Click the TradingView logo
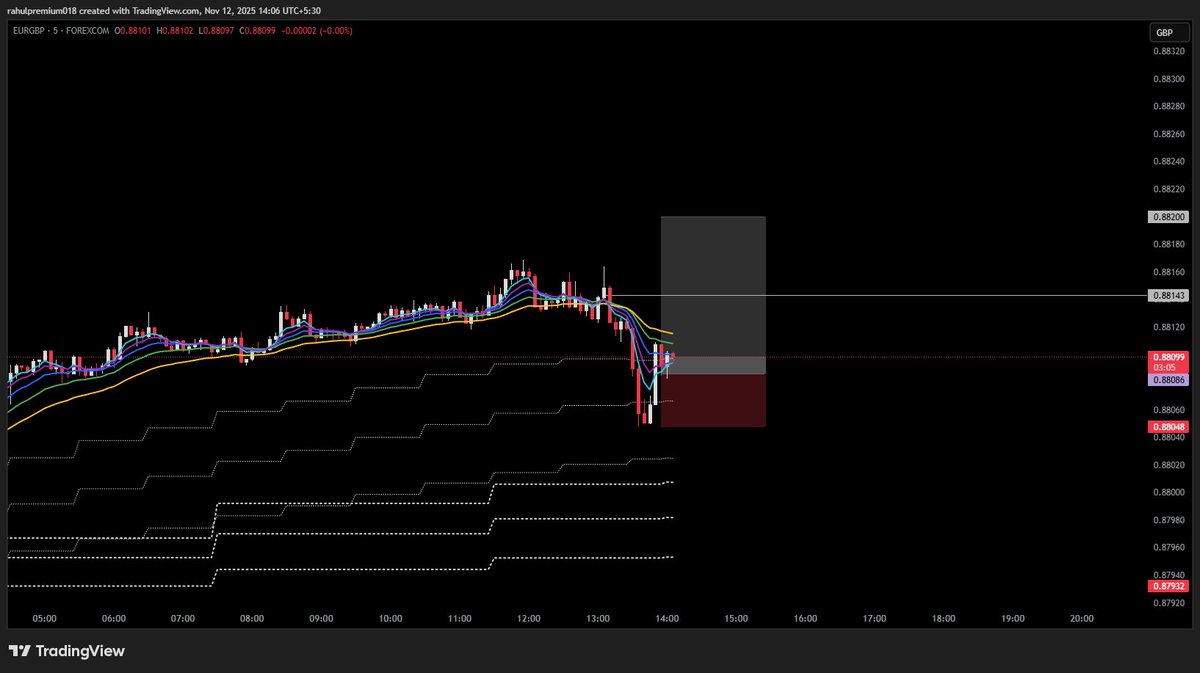This screenshot has width=1200, height=673. [67, 651]
